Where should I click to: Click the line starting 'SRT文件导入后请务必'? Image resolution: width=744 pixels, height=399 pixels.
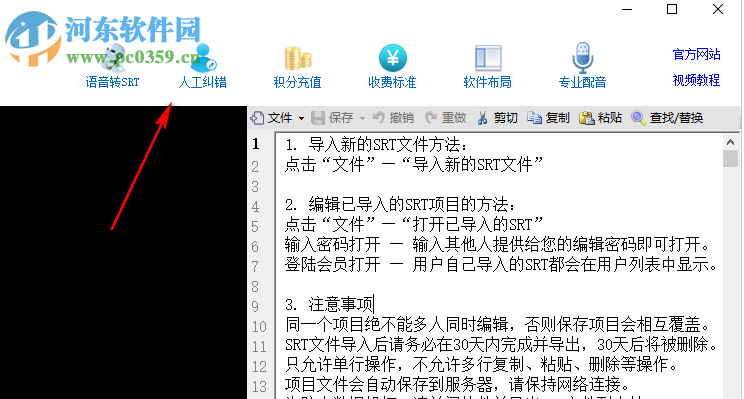(x=501, y=344)
